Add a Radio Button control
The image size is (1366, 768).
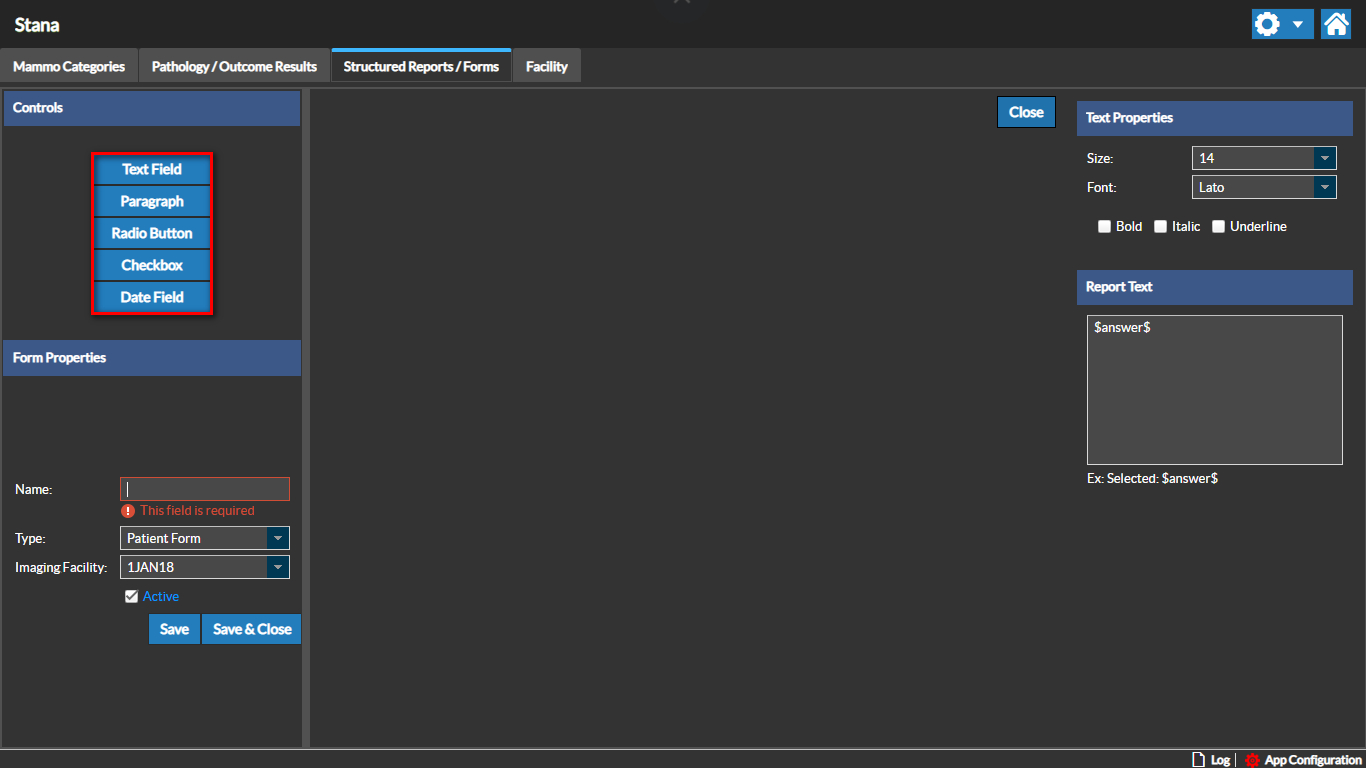pyautogui.click(x=152, y=233)
